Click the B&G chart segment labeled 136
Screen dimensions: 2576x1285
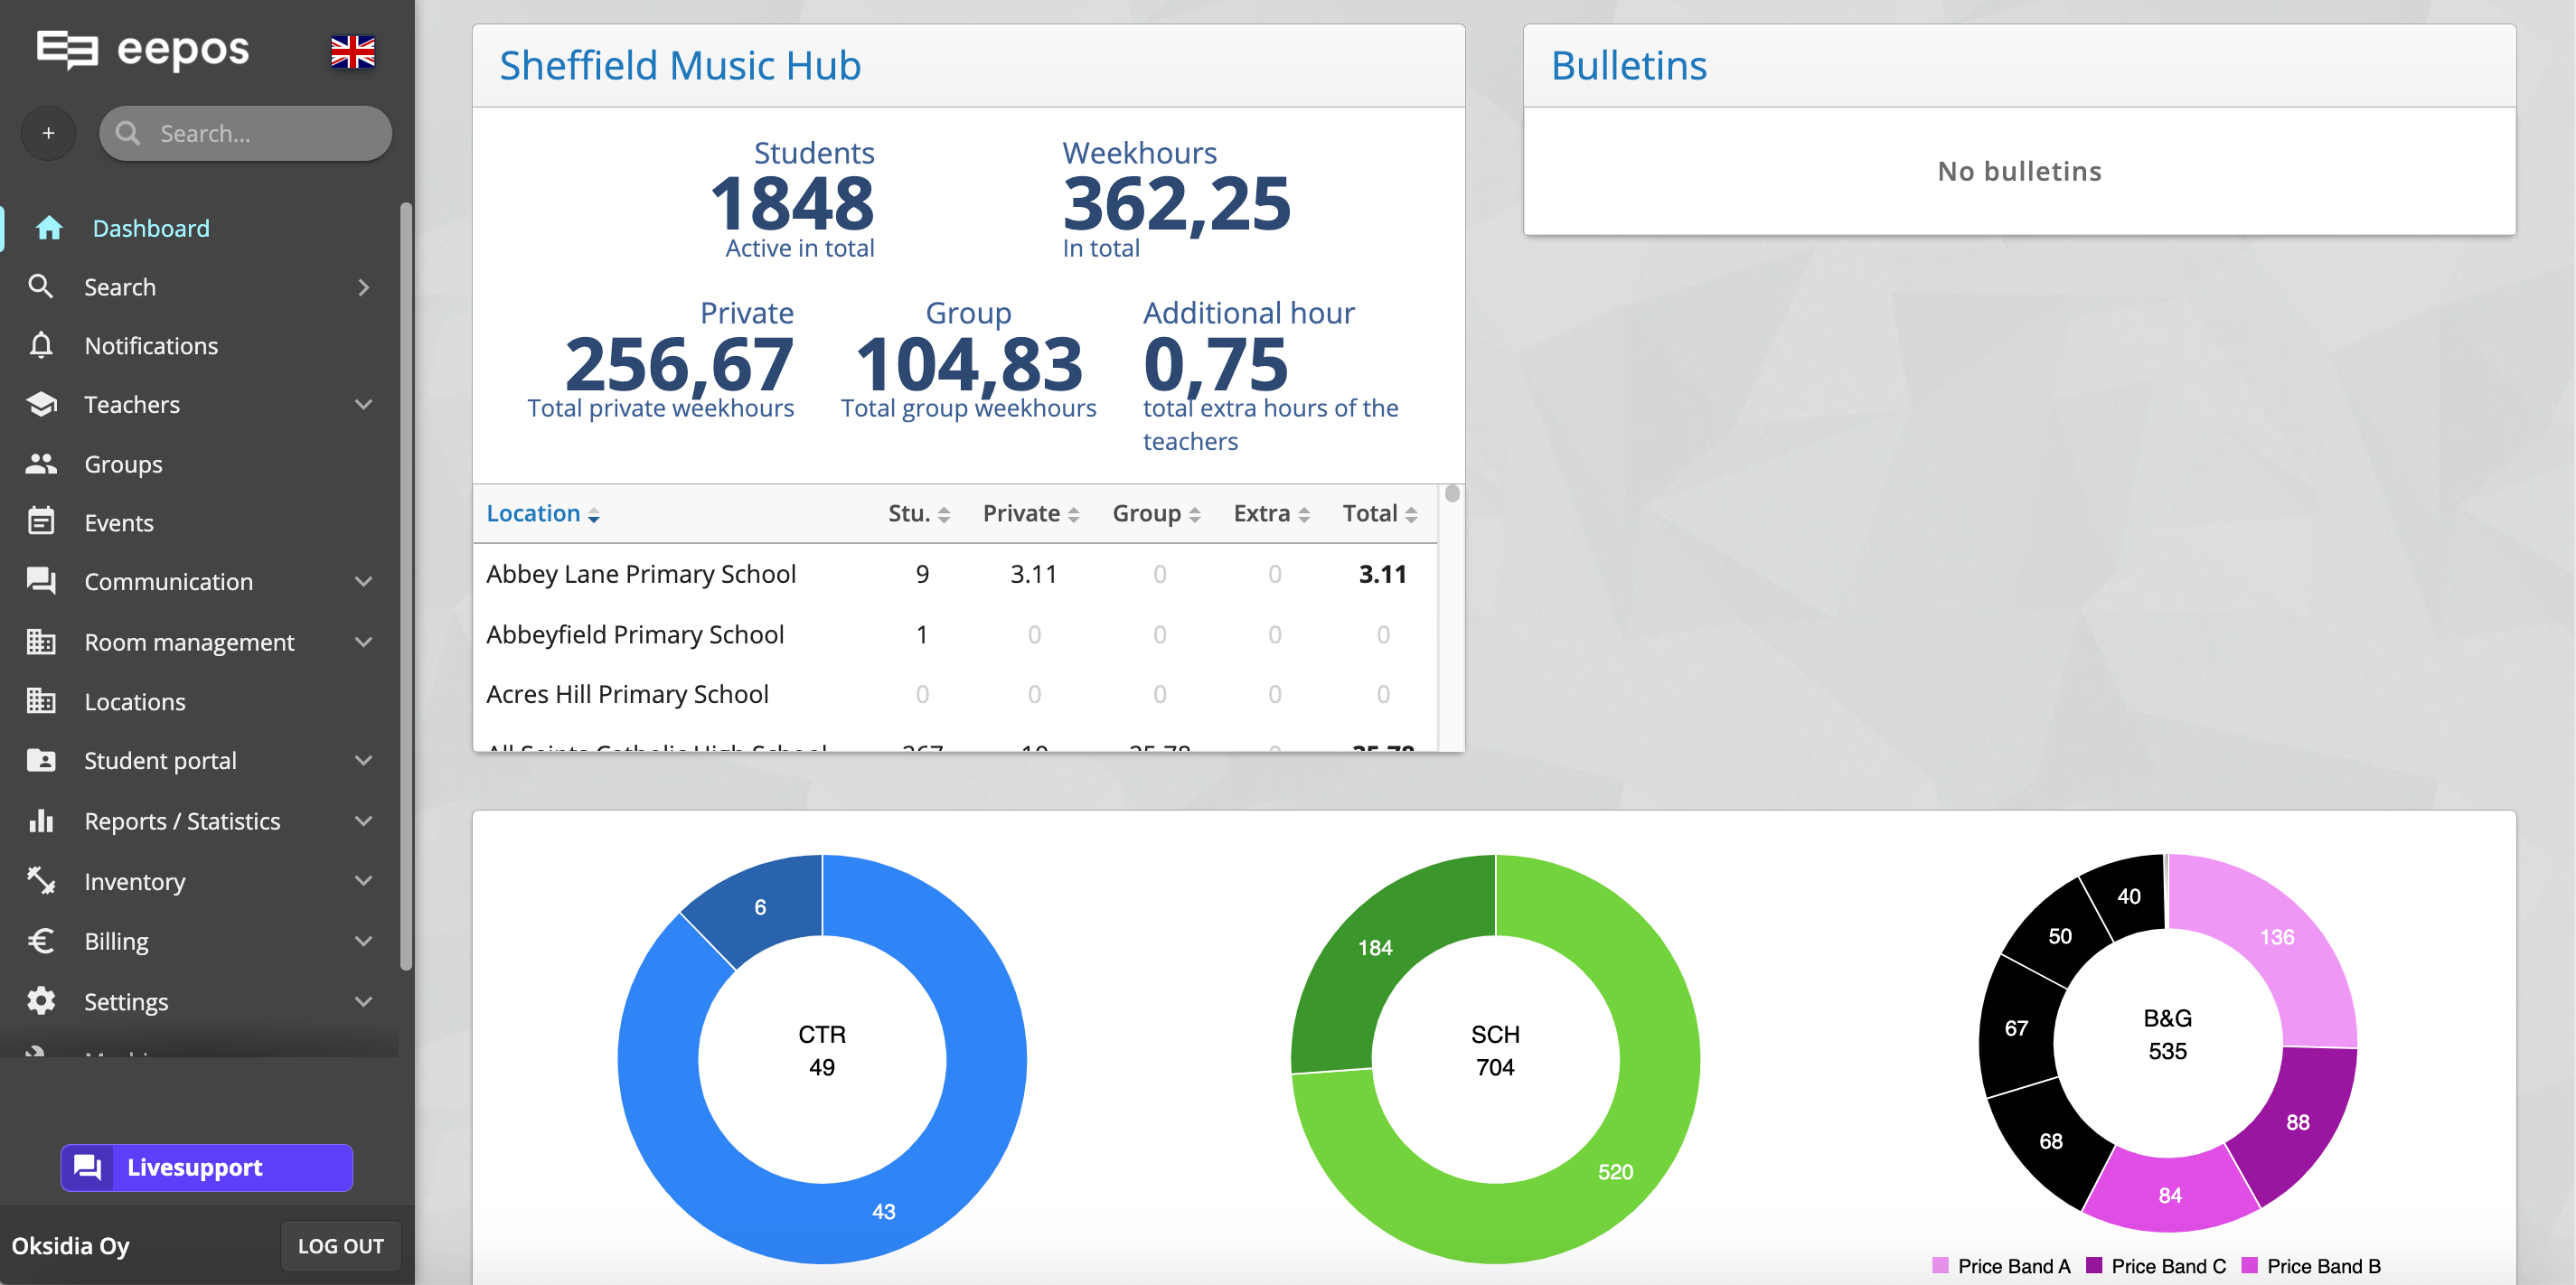tap(2277, 937)
